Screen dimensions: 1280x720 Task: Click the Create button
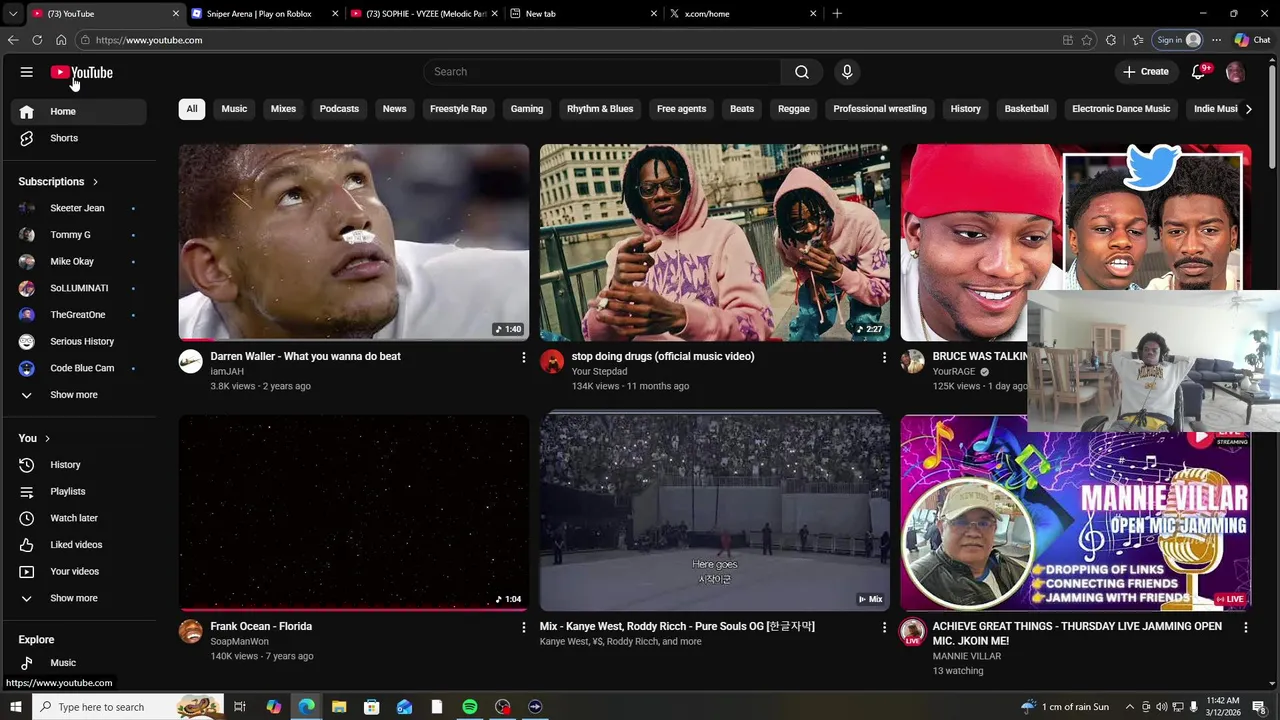pyautogui.click(x=1145, y=72)
